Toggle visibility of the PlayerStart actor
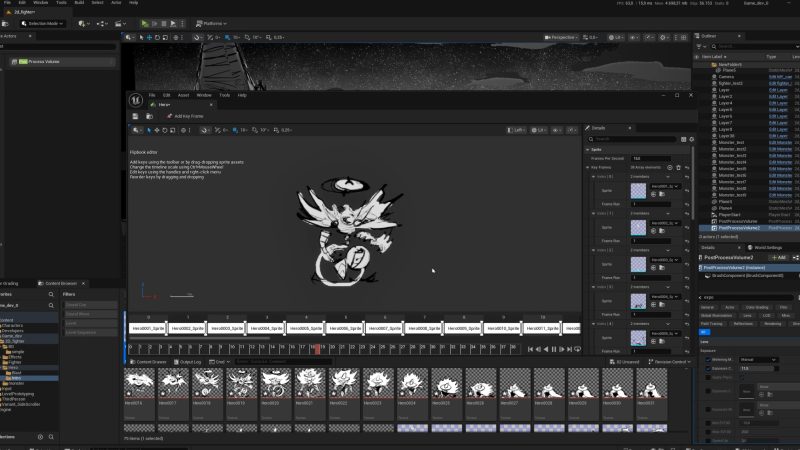The image size is (800, 450). 699,214
